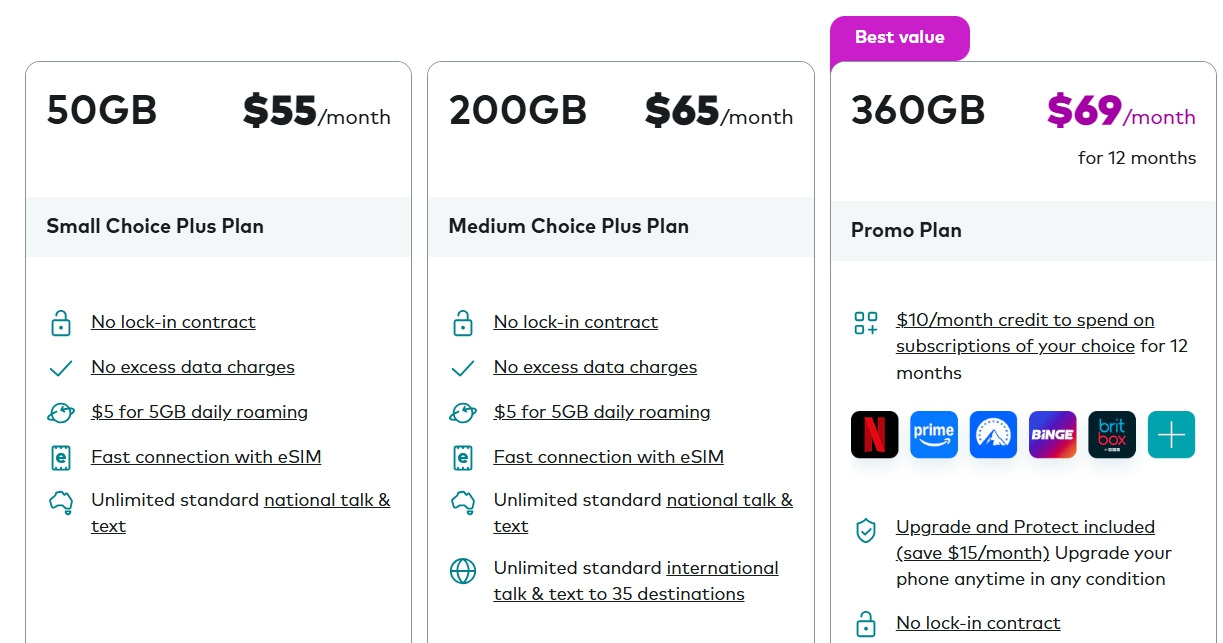Select the Best value badge on Promo plan
Image resolution: width=1223 pixels, height=643 pixels.
click(x=899, y=38)
